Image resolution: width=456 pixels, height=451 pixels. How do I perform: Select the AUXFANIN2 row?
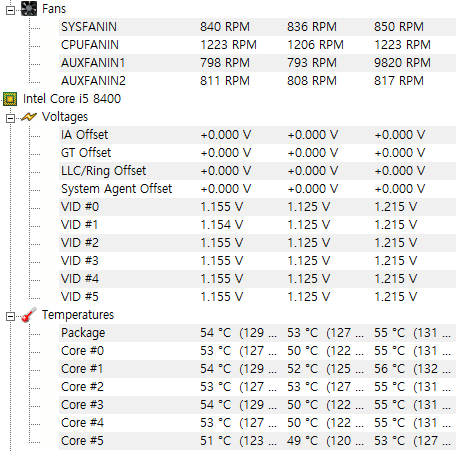(x=257, y=81)
